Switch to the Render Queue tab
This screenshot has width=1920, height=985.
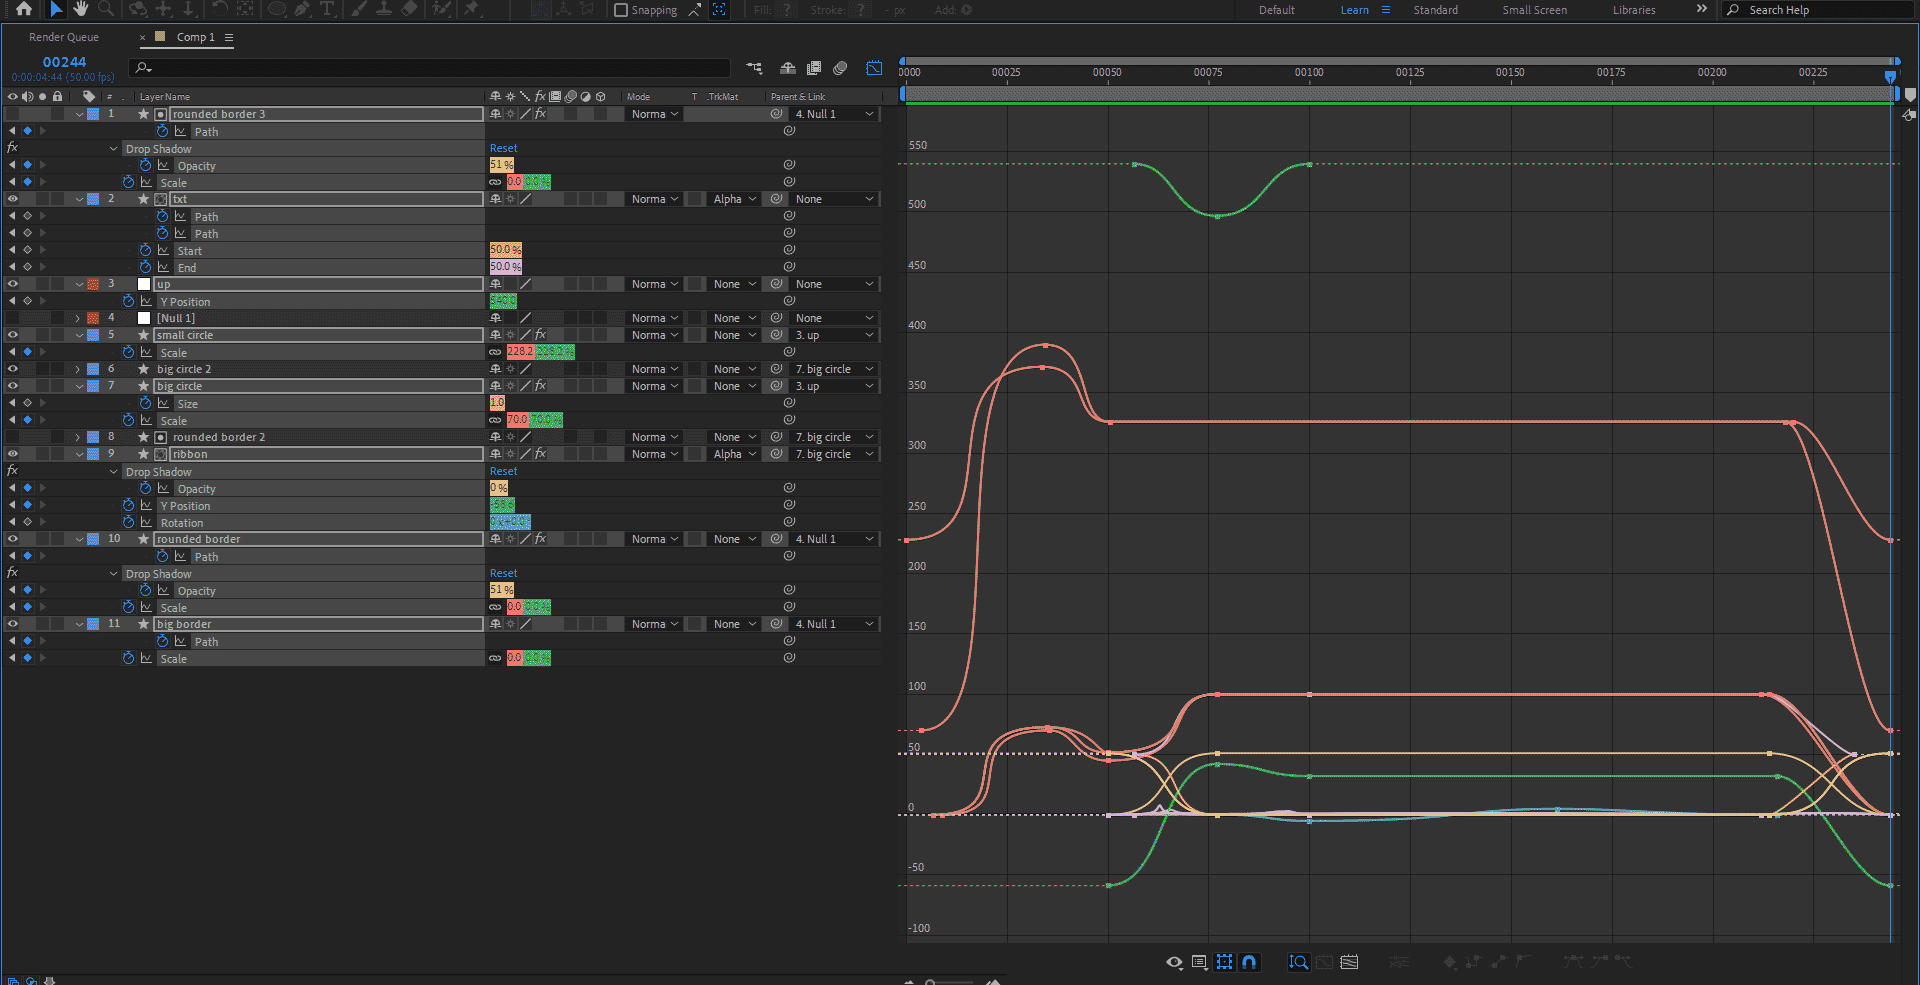coord(64,37)
